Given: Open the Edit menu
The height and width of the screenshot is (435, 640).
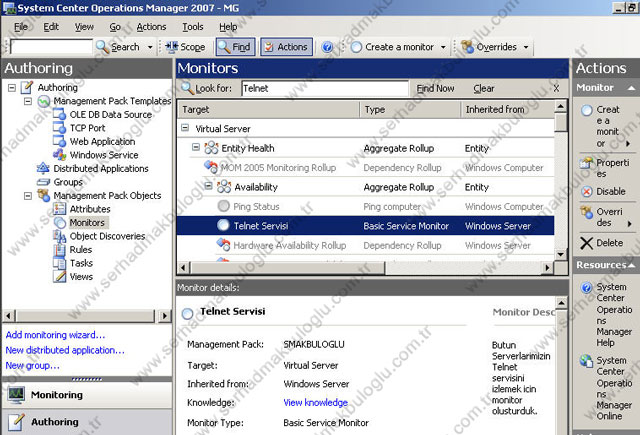Looking at the screenshot, I should pos(51,27).
